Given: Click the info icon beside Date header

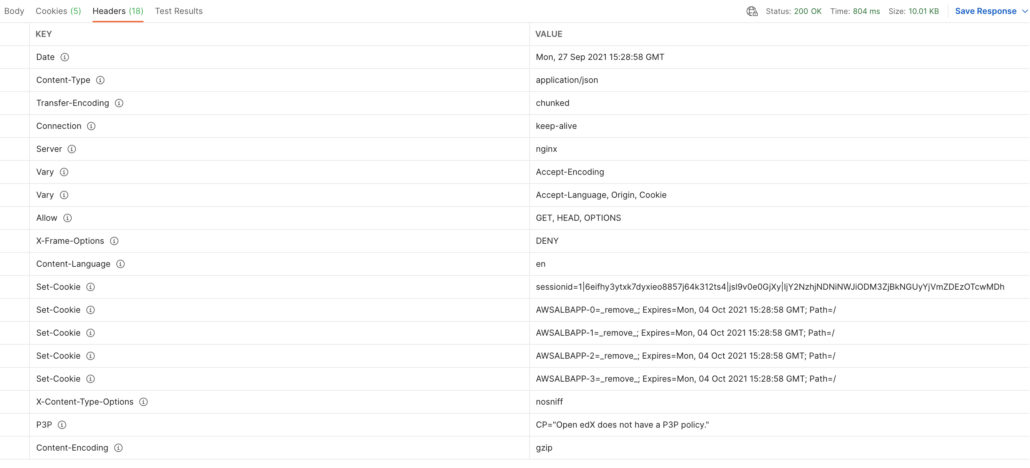Looking at the screenshot, I should pos(64,57).
